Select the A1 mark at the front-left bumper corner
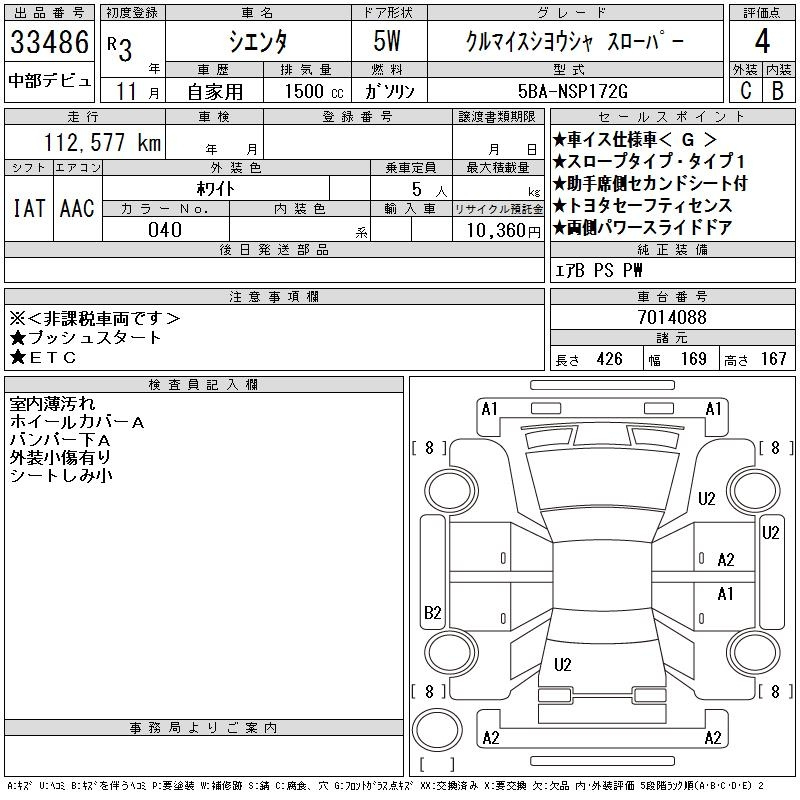This screenshot has width=800, height=800. (489, 408)
